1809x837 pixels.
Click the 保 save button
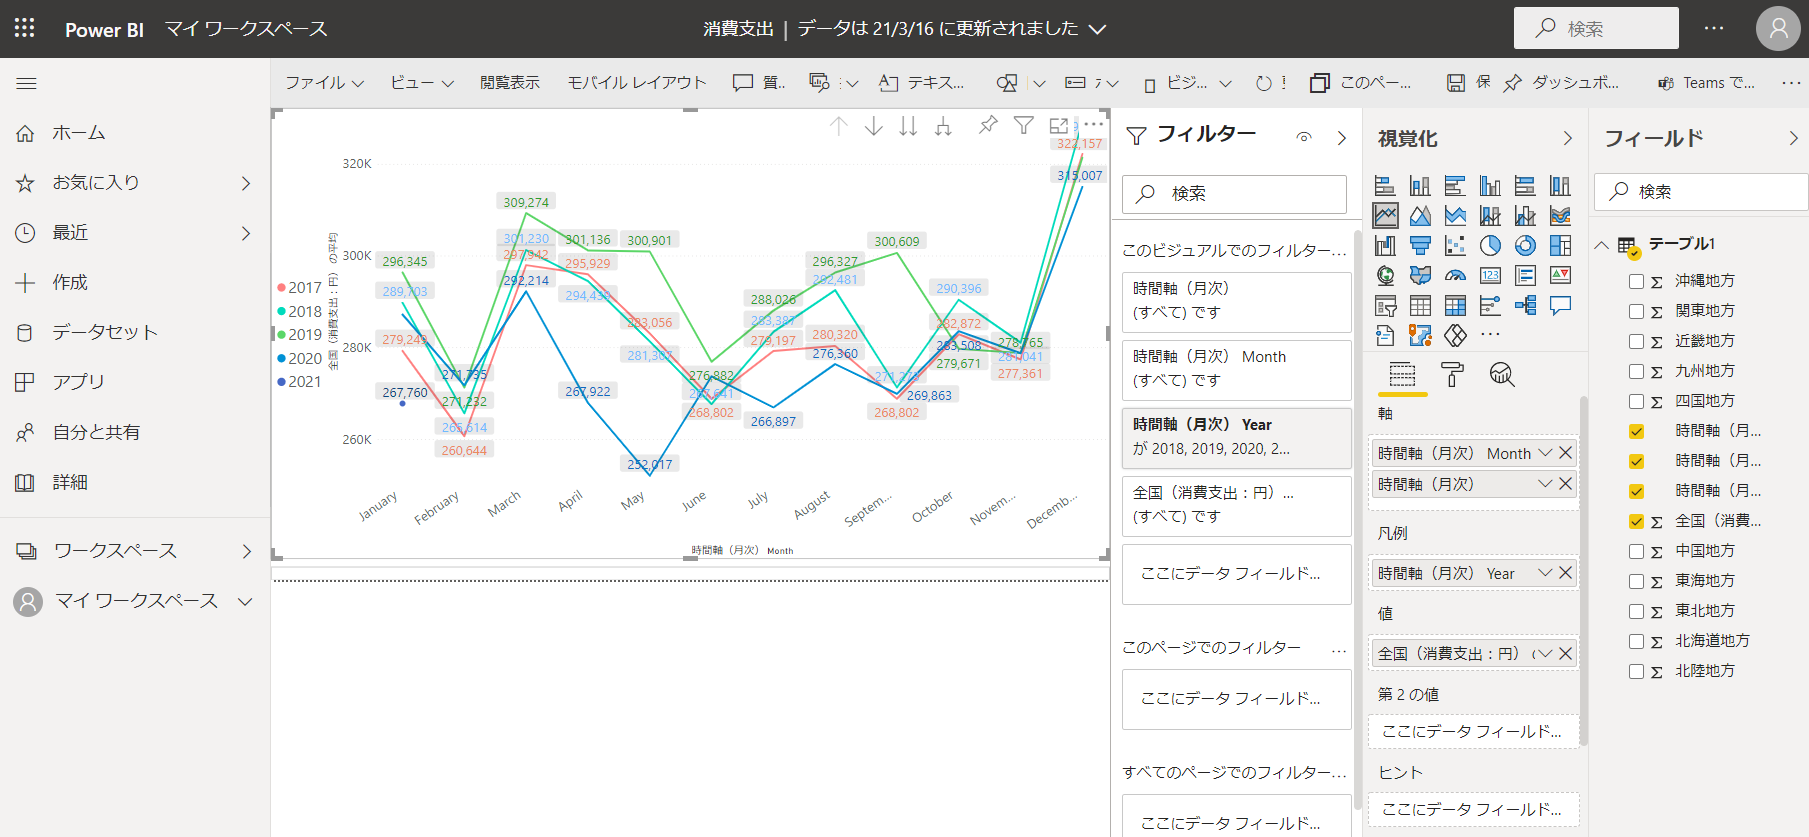[x=1468, y=83]
